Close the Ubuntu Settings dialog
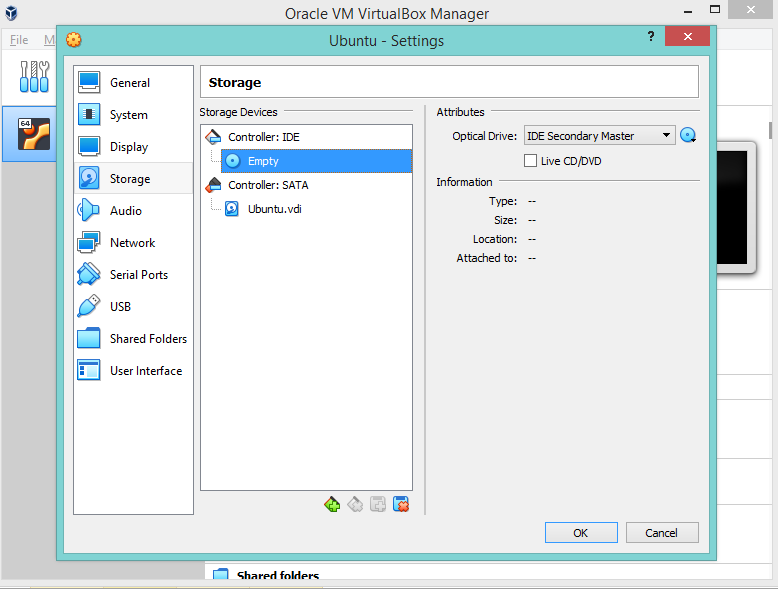This screenshot has height=595, width=778. [687, 36]
